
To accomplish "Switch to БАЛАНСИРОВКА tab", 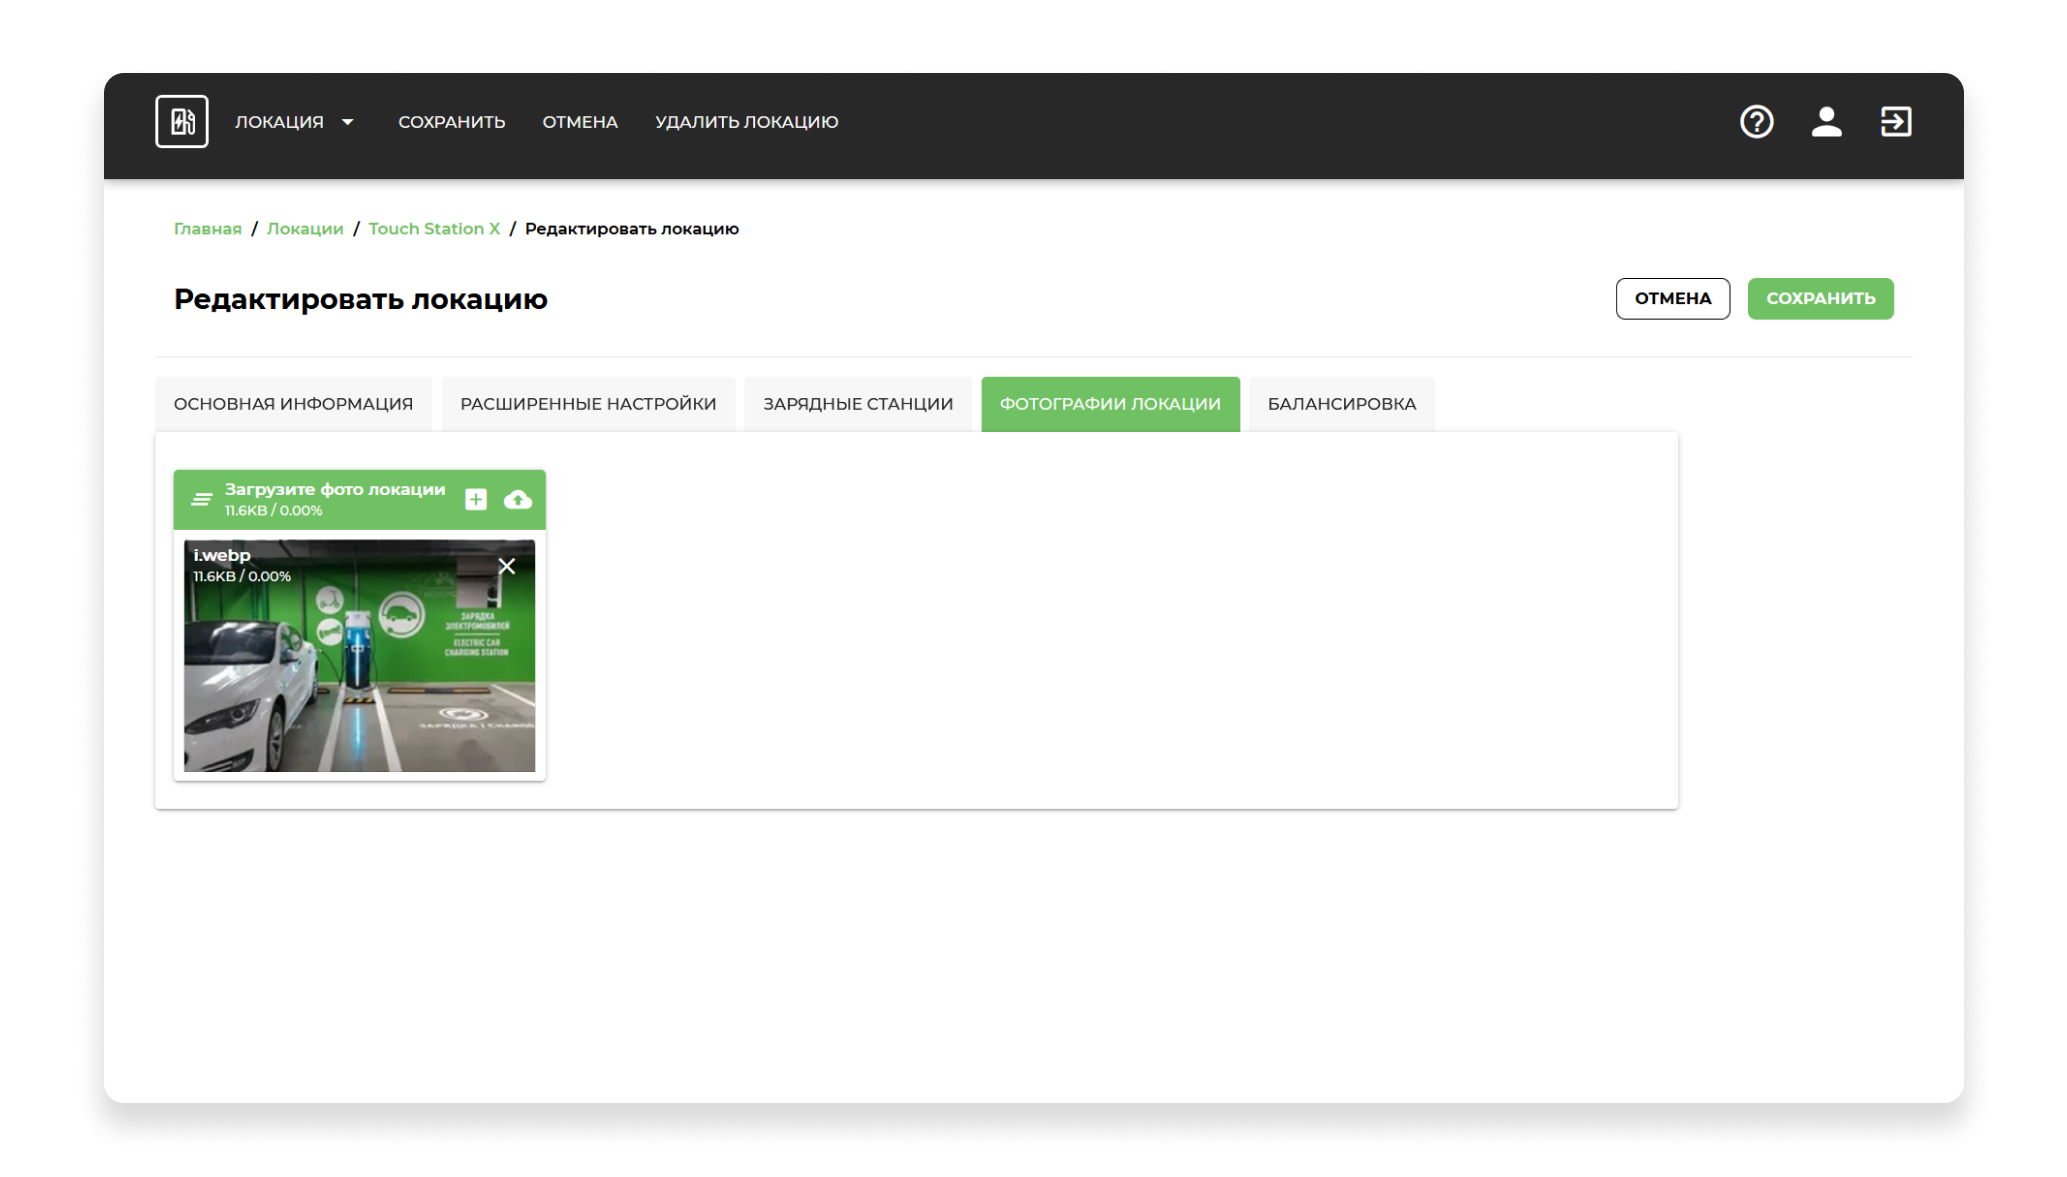I will click(x=1342, y=404).
